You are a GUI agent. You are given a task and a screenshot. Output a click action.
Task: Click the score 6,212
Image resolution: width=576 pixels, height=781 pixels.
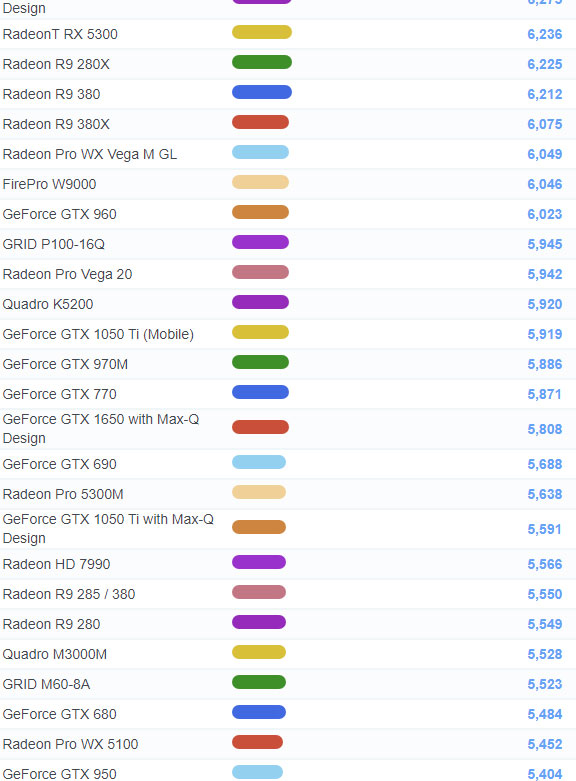pyautogui.click(x=545, y=94)
